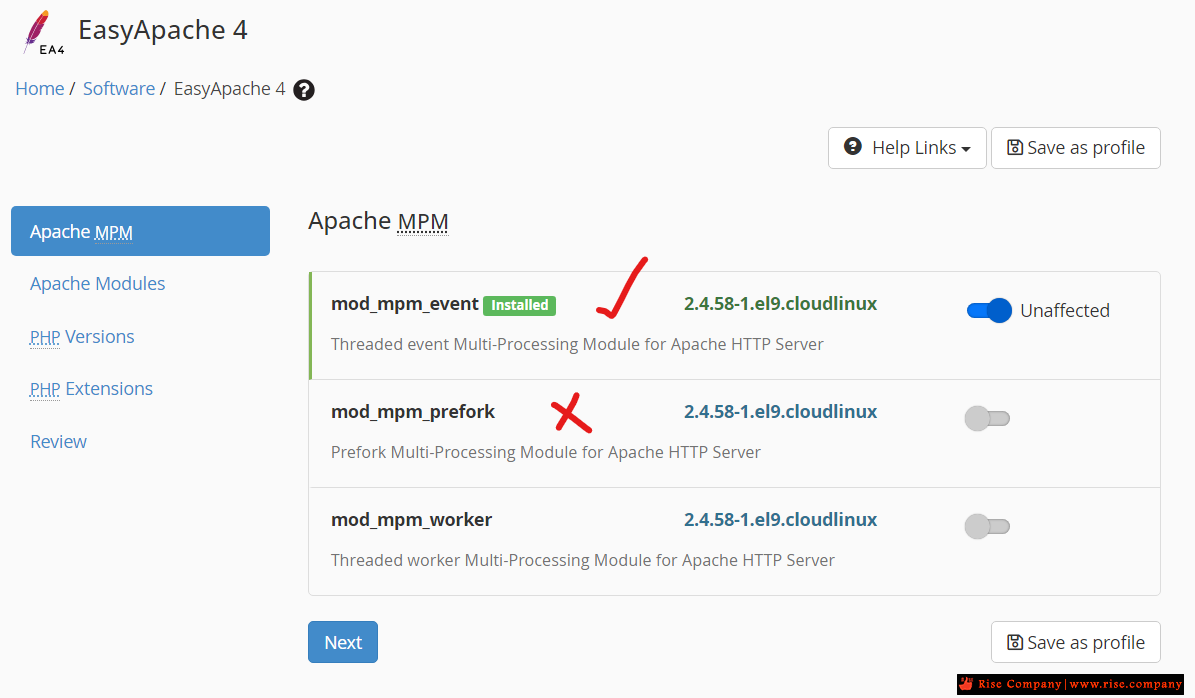
Task: Open the PHP Versions section
Action: click(82, 337)
